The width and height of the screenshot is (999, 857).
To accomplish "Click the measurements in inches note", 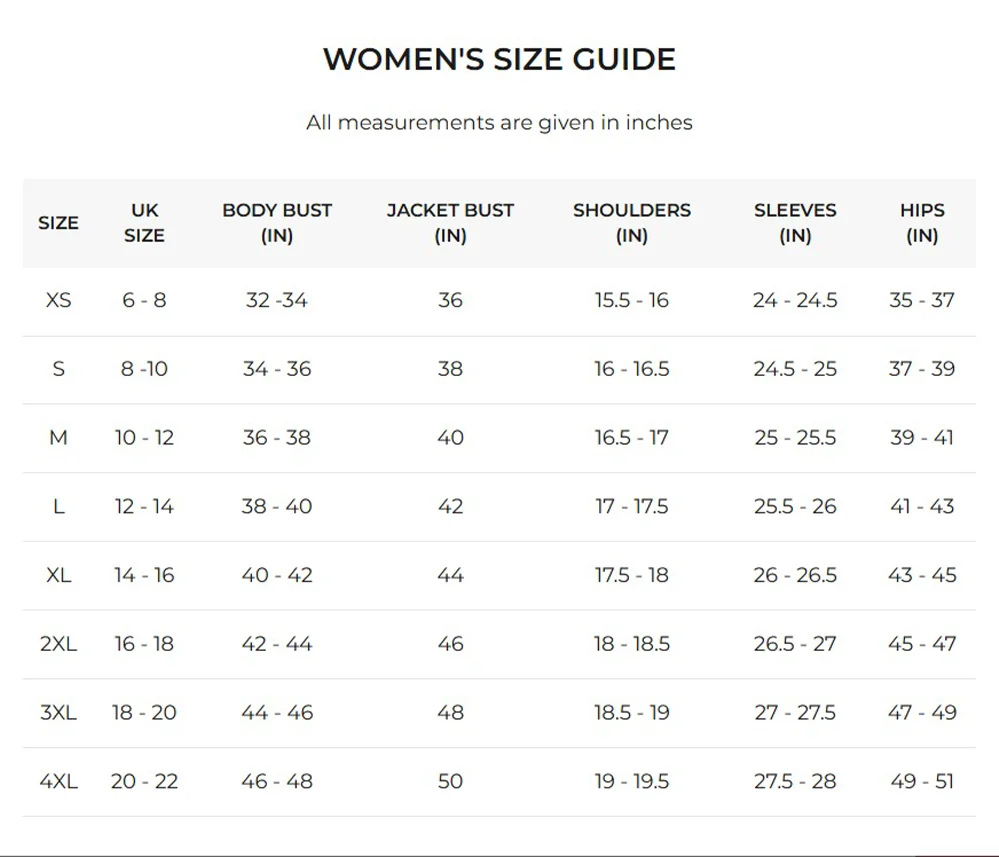I will 499,123.
